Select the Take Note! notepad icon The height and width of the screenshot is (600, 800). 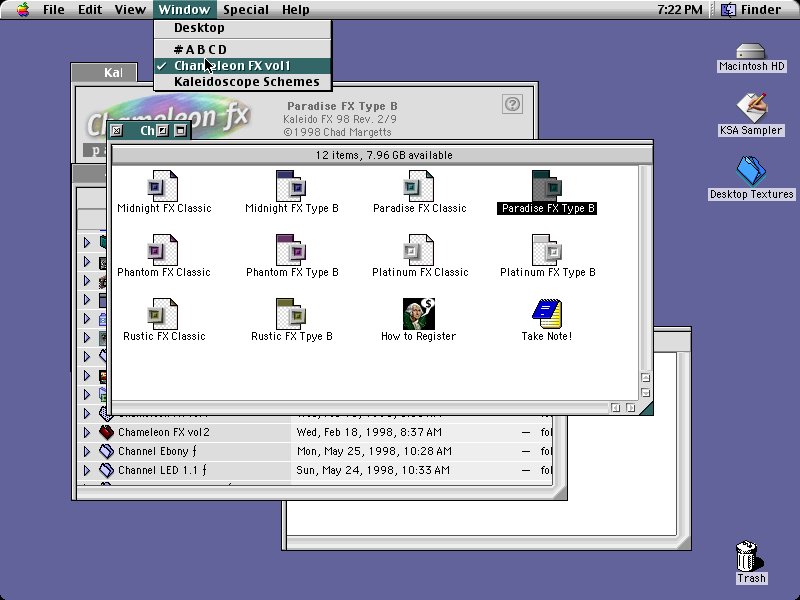coord(547,314)
